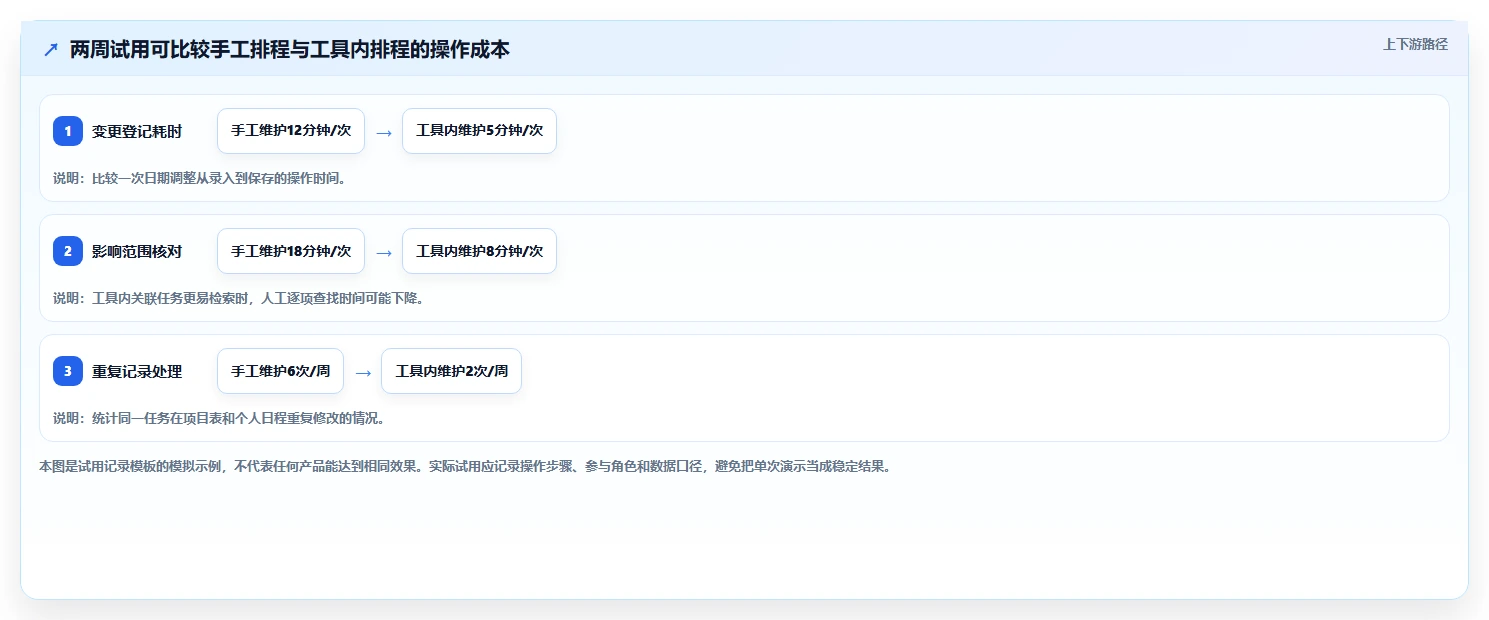Select the 变更登记耗时 row label

coord(137,131)
